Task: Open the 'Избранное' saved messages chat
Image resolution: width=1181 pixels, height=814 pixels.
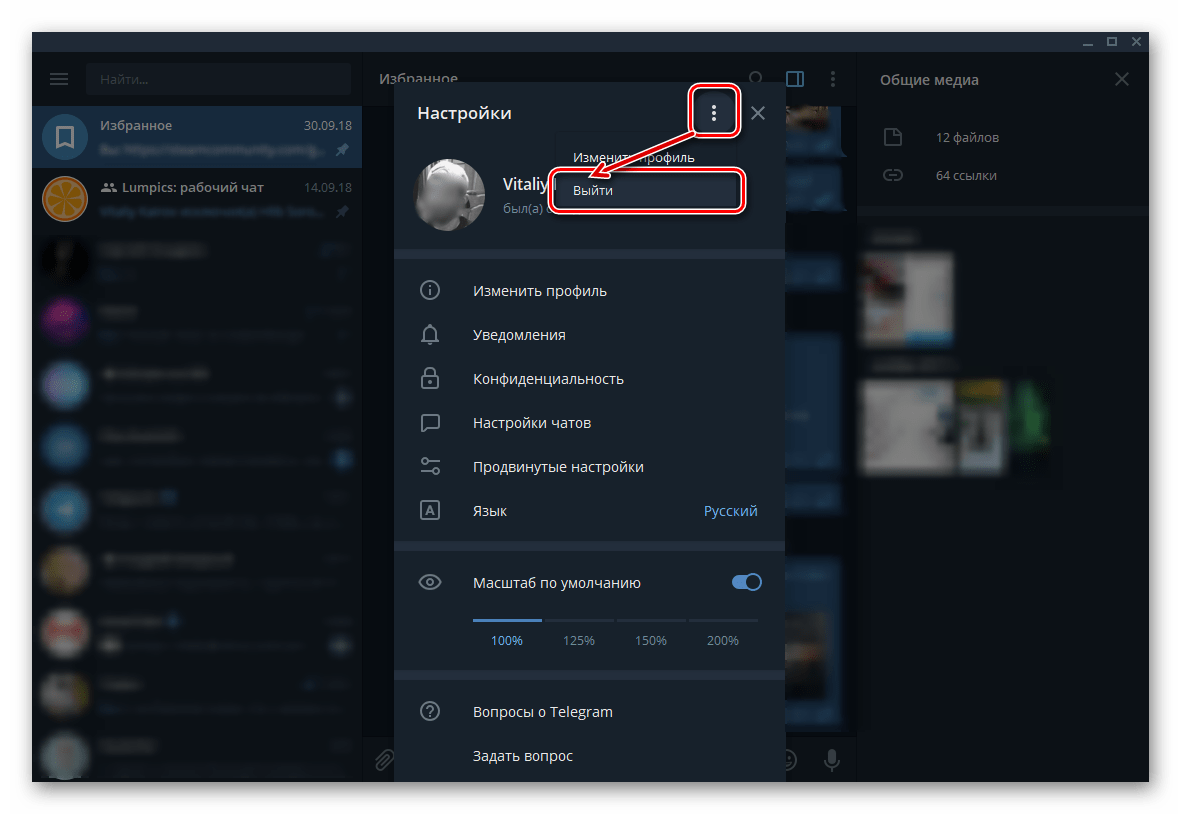Action: [197, 137]
